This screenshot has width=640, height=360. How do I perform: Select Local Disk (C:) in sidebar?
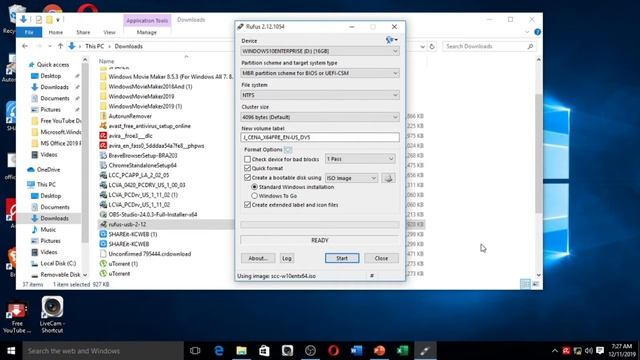click(x=58, y=264)
